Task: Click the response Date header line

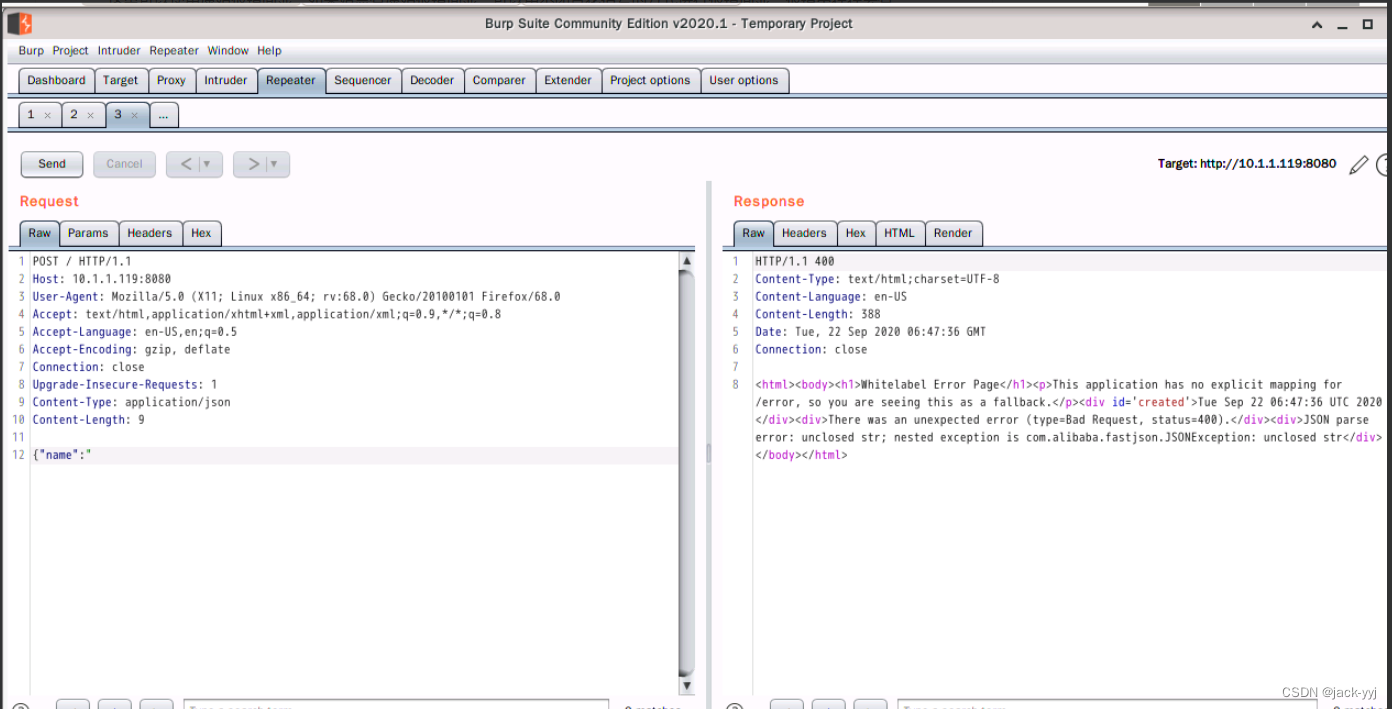Action: coord(870,332)
